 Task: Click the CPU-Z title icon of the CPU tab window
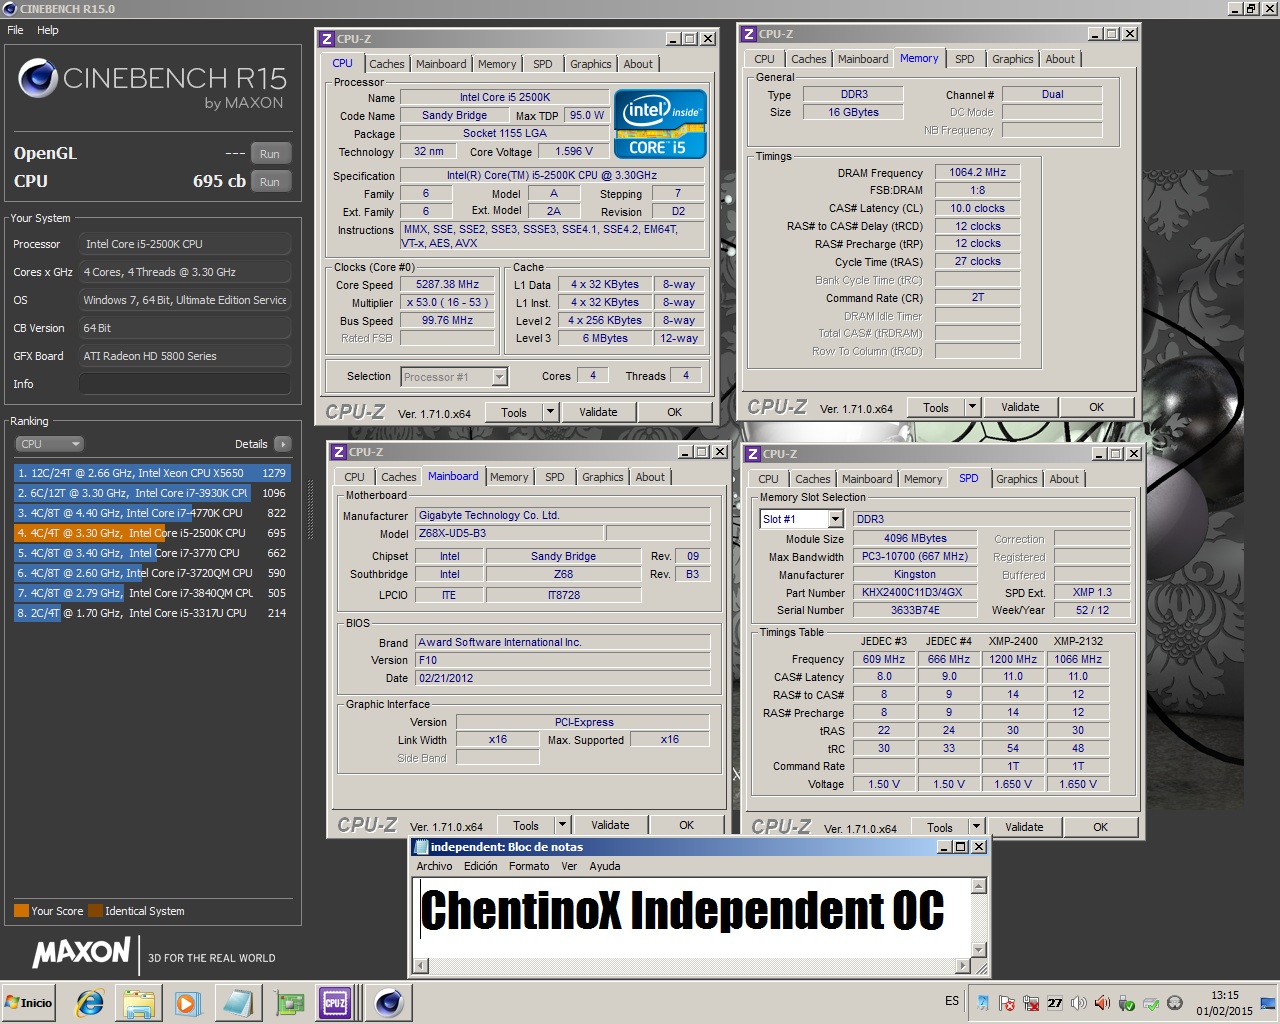click(x=327, y=39)
